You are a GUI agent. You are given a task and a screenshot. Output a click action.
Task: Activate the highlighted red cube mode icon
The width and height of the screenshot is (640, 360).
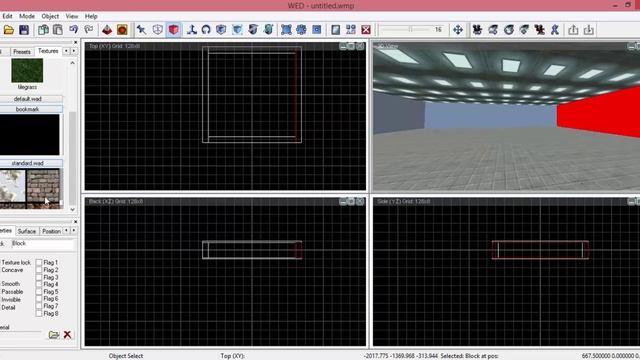174,30
